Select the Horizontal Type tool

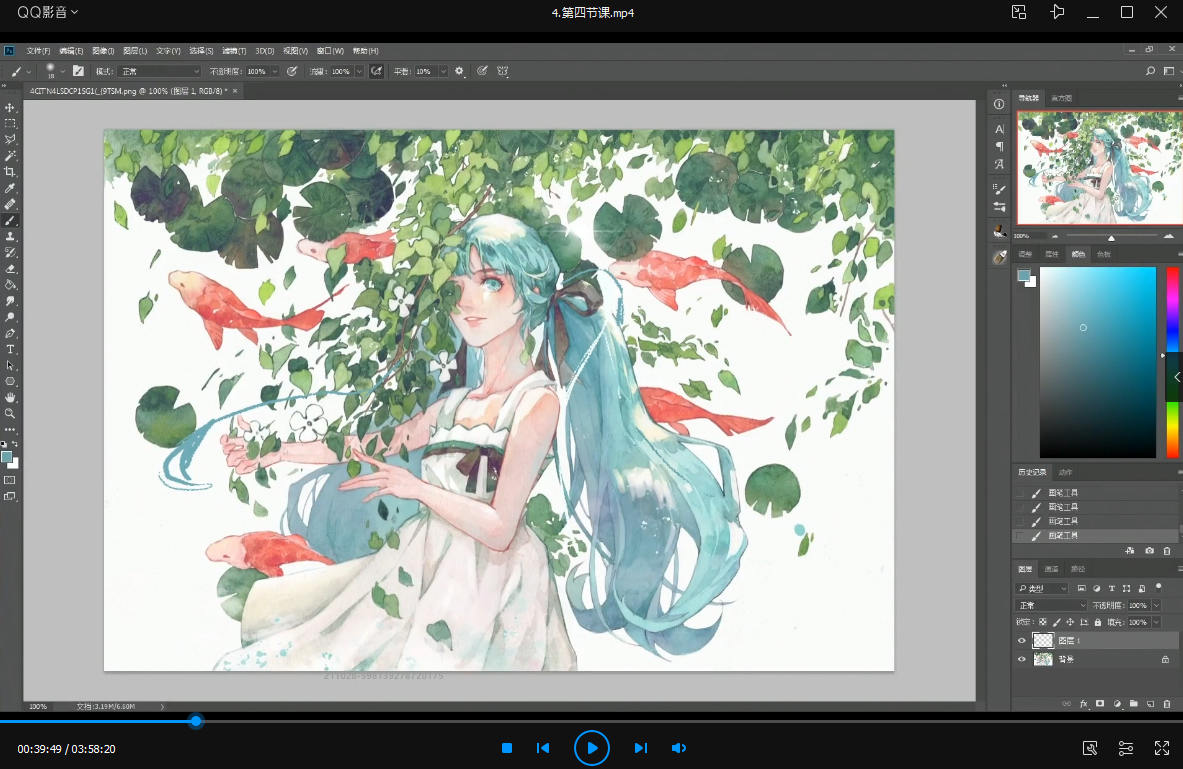click(10, 349)
